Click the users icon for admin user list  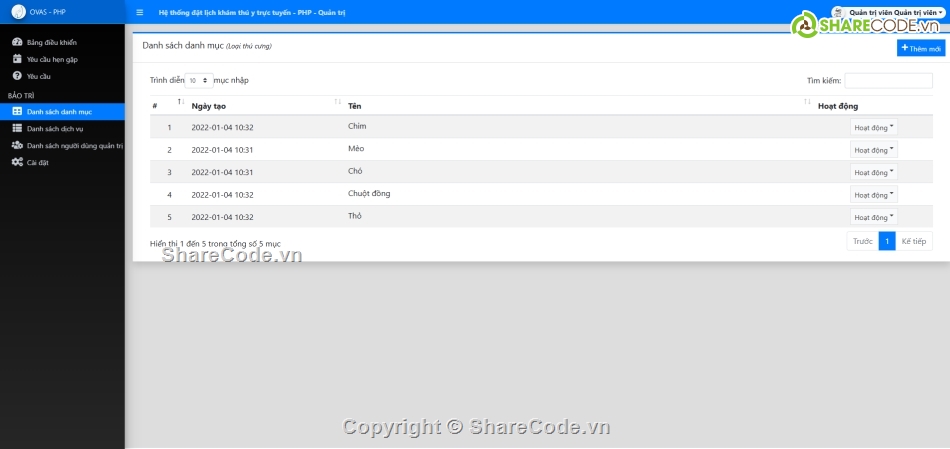tap(17, 145)
